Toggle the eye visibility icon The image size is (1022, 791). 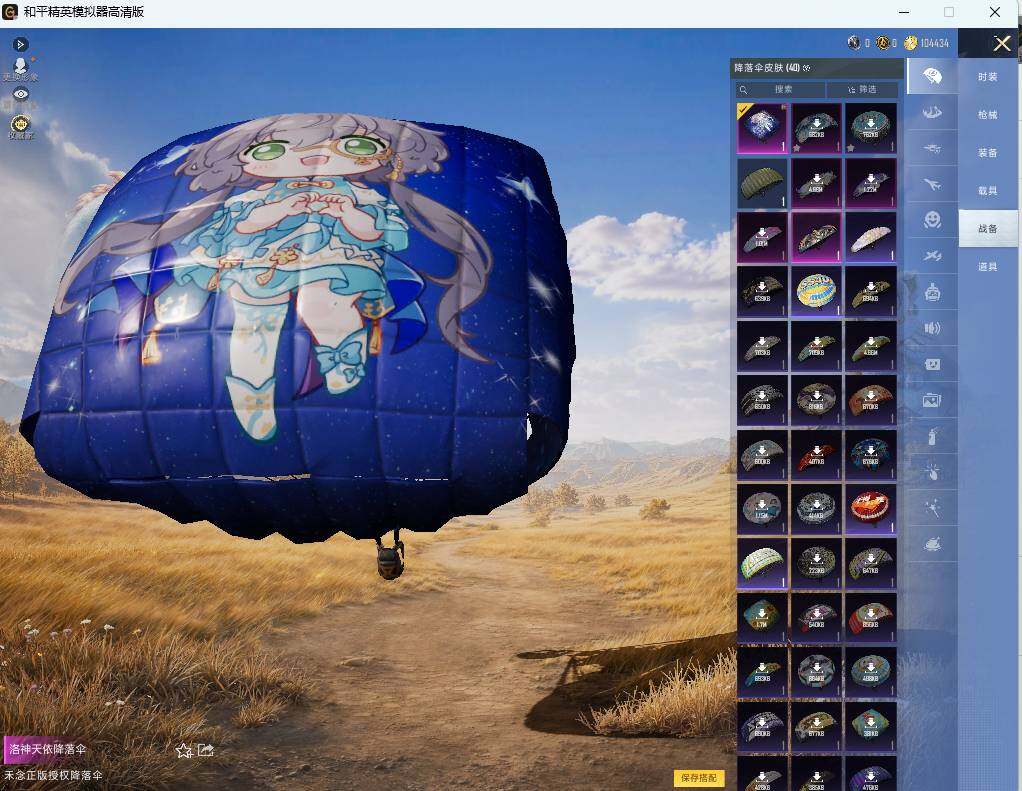pyautogui.click(x=21, y=94)
